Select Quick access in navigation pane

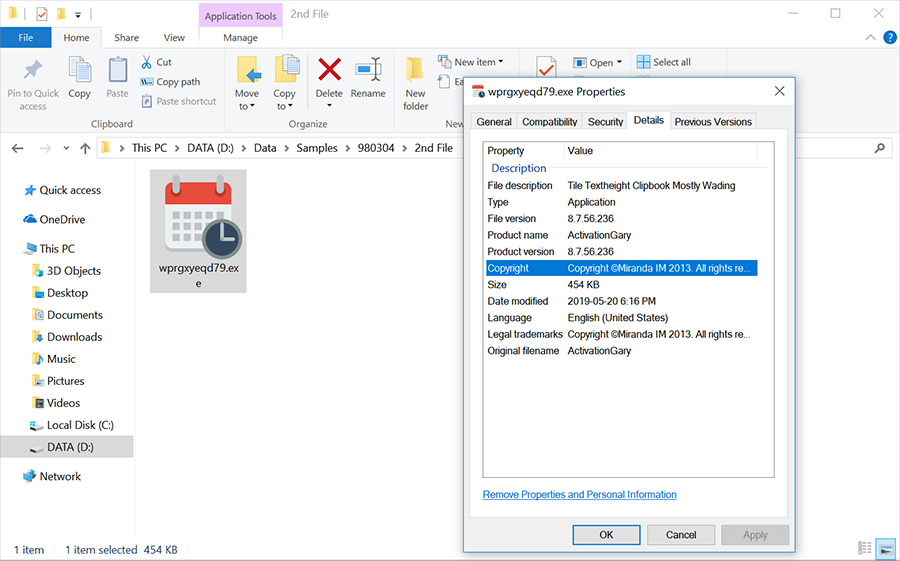[63, 190]
